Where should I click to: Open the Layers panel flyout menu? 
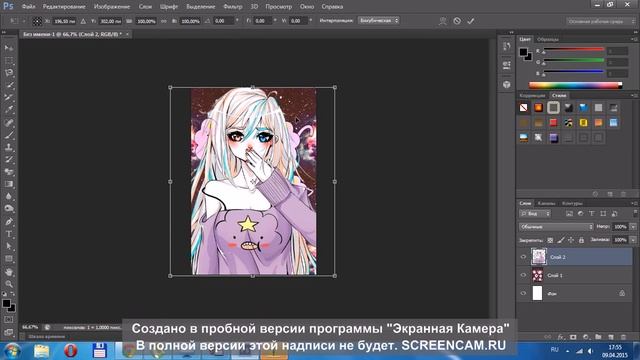point(634,203)
